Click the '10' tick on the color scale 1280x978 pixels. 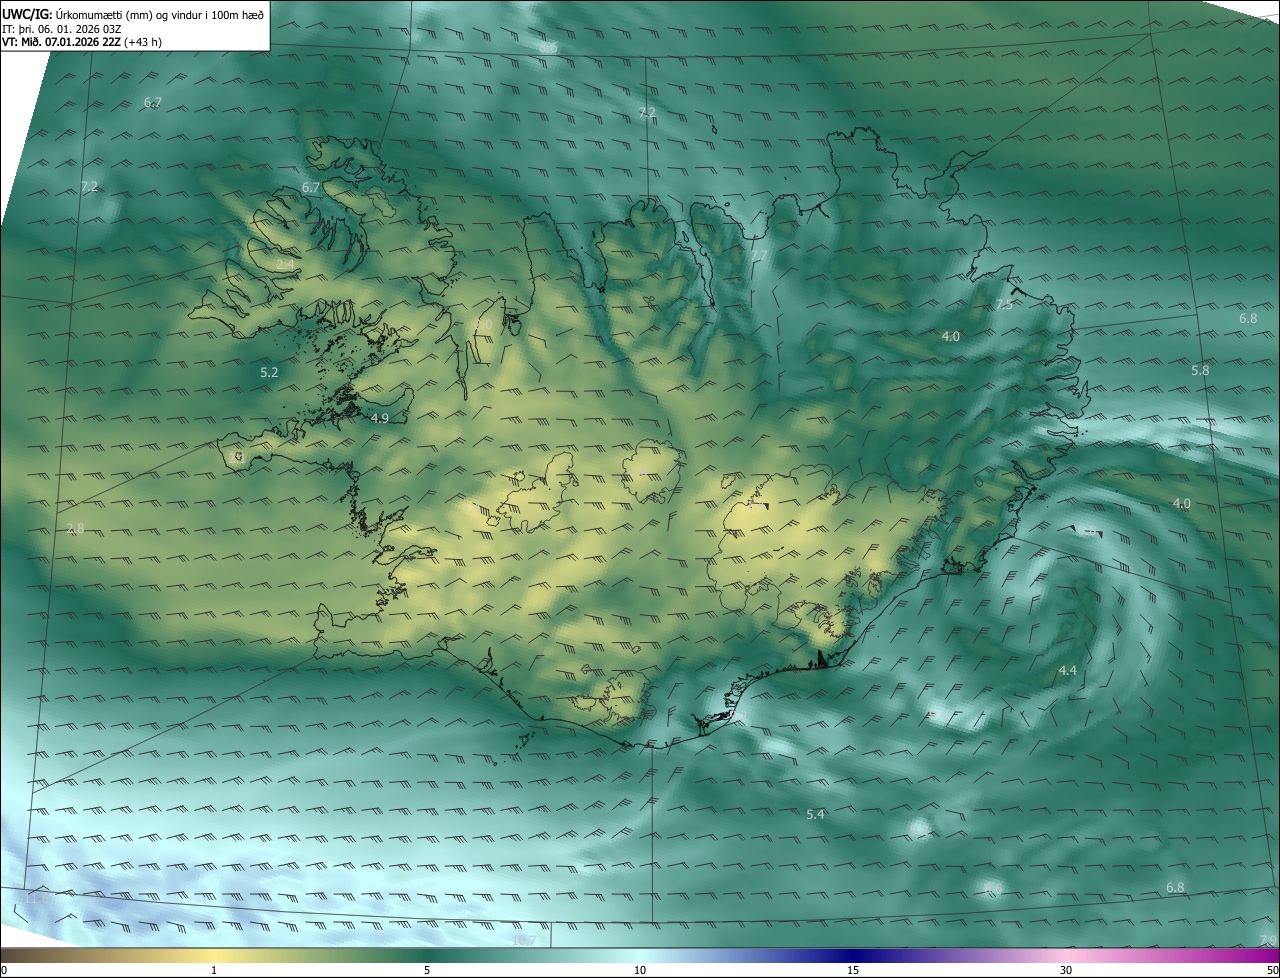point(640,970)
